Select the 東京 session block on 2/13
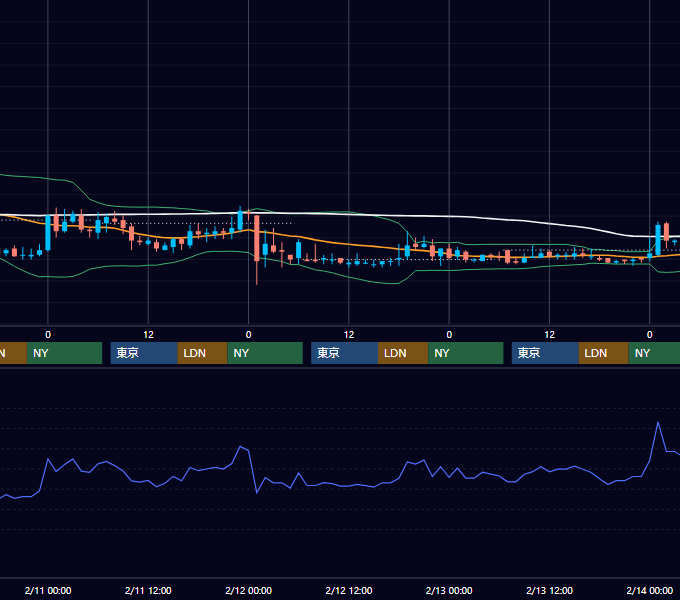The width and height of the screenshot is (680, 600). (545, 353)
